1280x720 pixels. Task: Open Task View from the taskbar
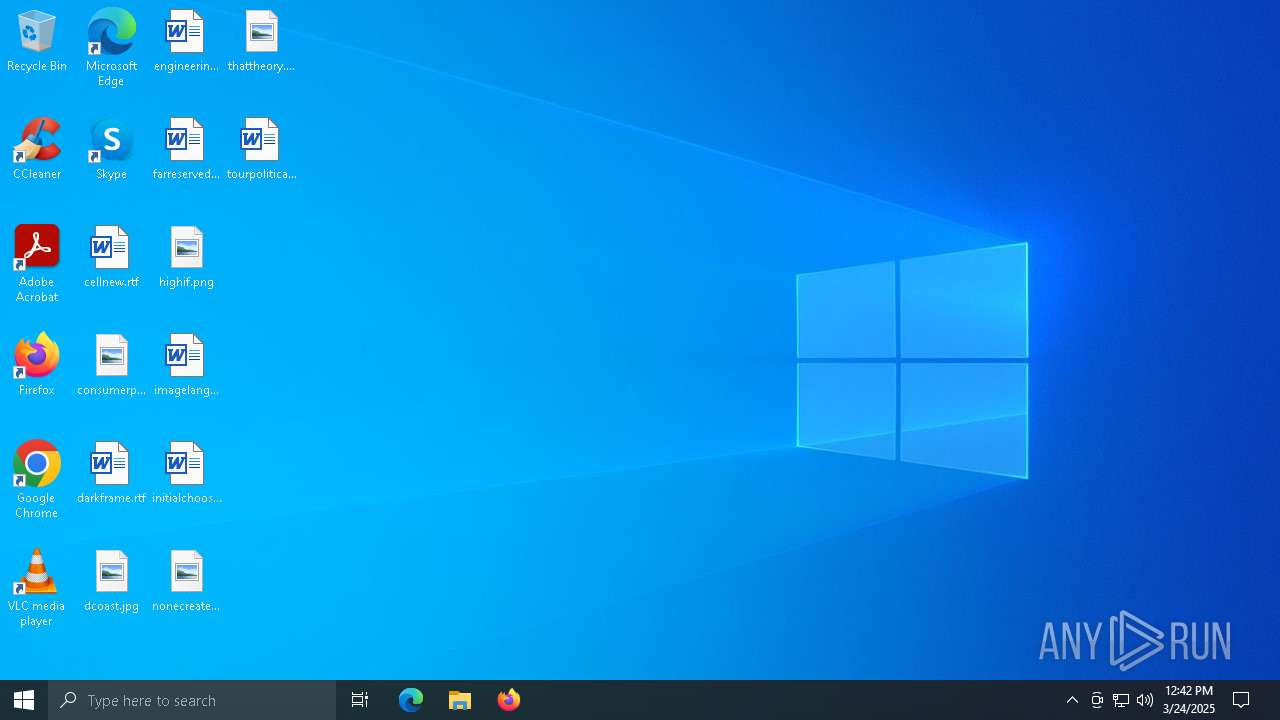click(360, 700)
